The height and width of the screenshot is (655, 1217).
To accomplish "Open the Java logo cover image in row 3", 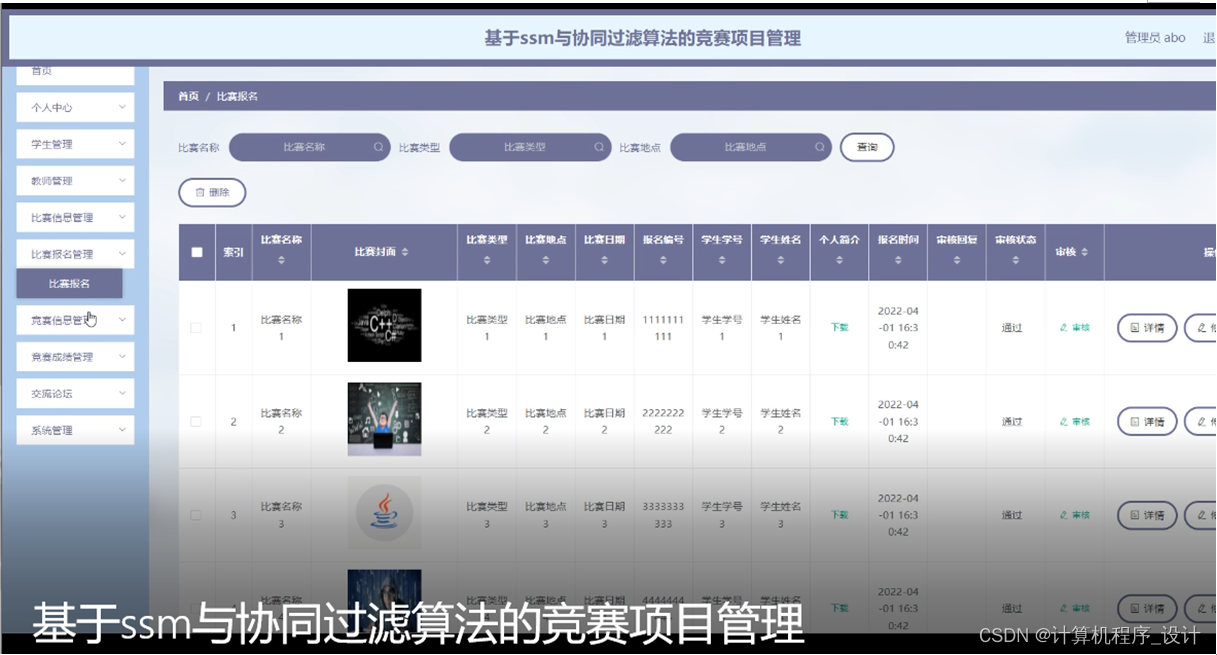I will pos(384,513).
